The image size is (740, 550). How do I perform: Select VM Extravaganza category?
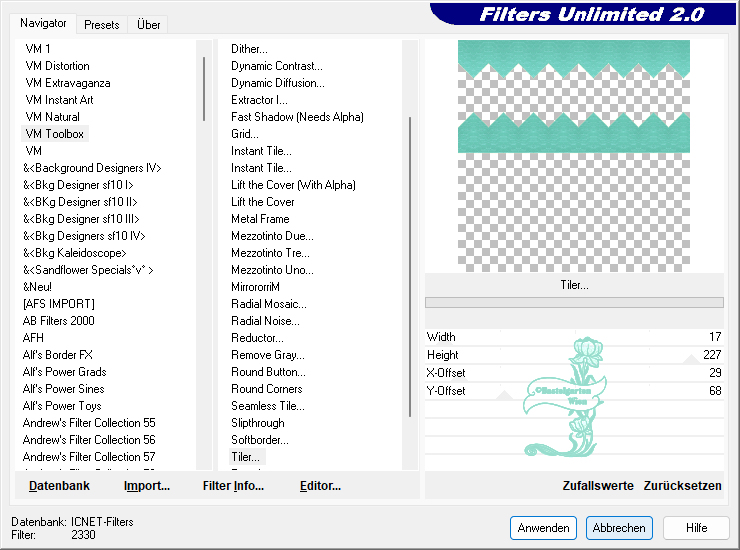(x=68, y=83)
